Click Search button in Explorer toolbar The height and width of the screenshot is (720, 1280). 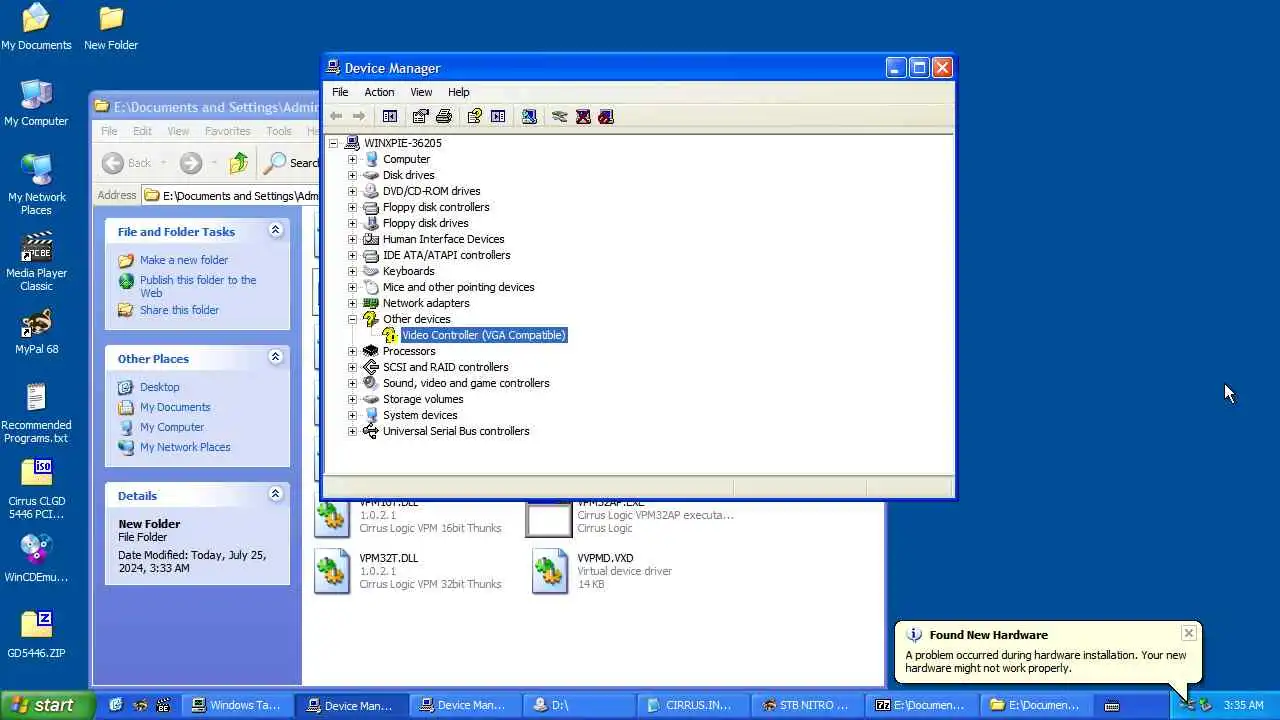[x=291, y=163]
